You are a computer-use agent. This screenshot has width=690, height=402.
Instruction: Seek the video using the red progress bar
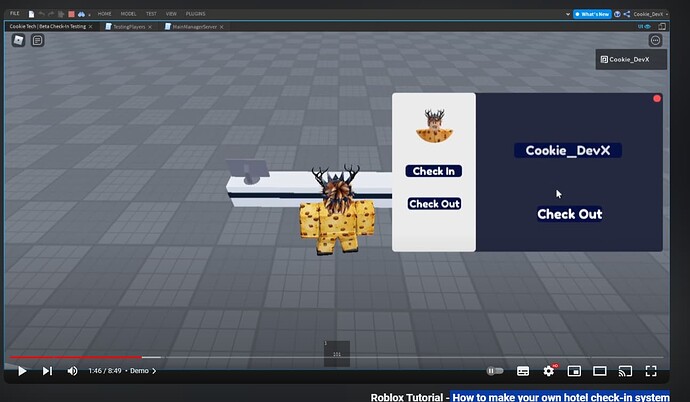(75, 357)
